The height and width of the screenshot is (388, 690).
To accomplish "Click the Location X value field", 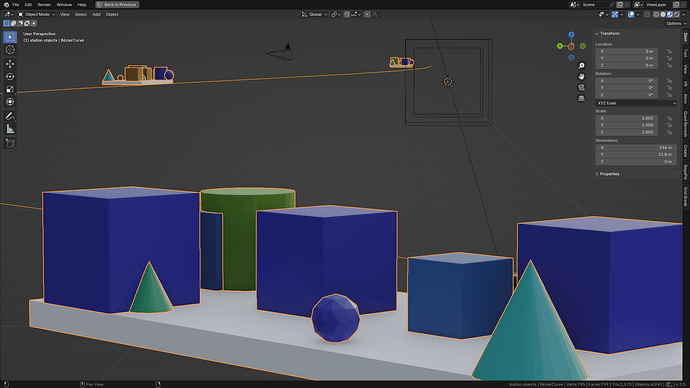I will (x=627, y=51).
